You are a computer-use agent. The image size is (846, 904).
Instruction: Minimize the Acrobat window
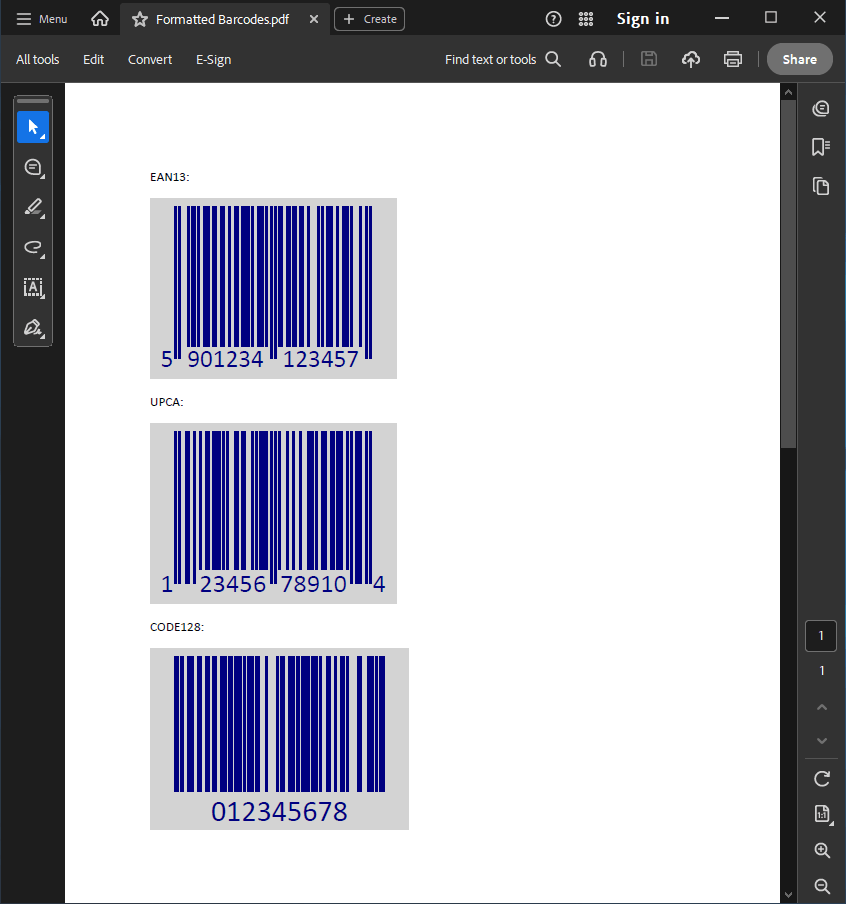coord(722,18)
